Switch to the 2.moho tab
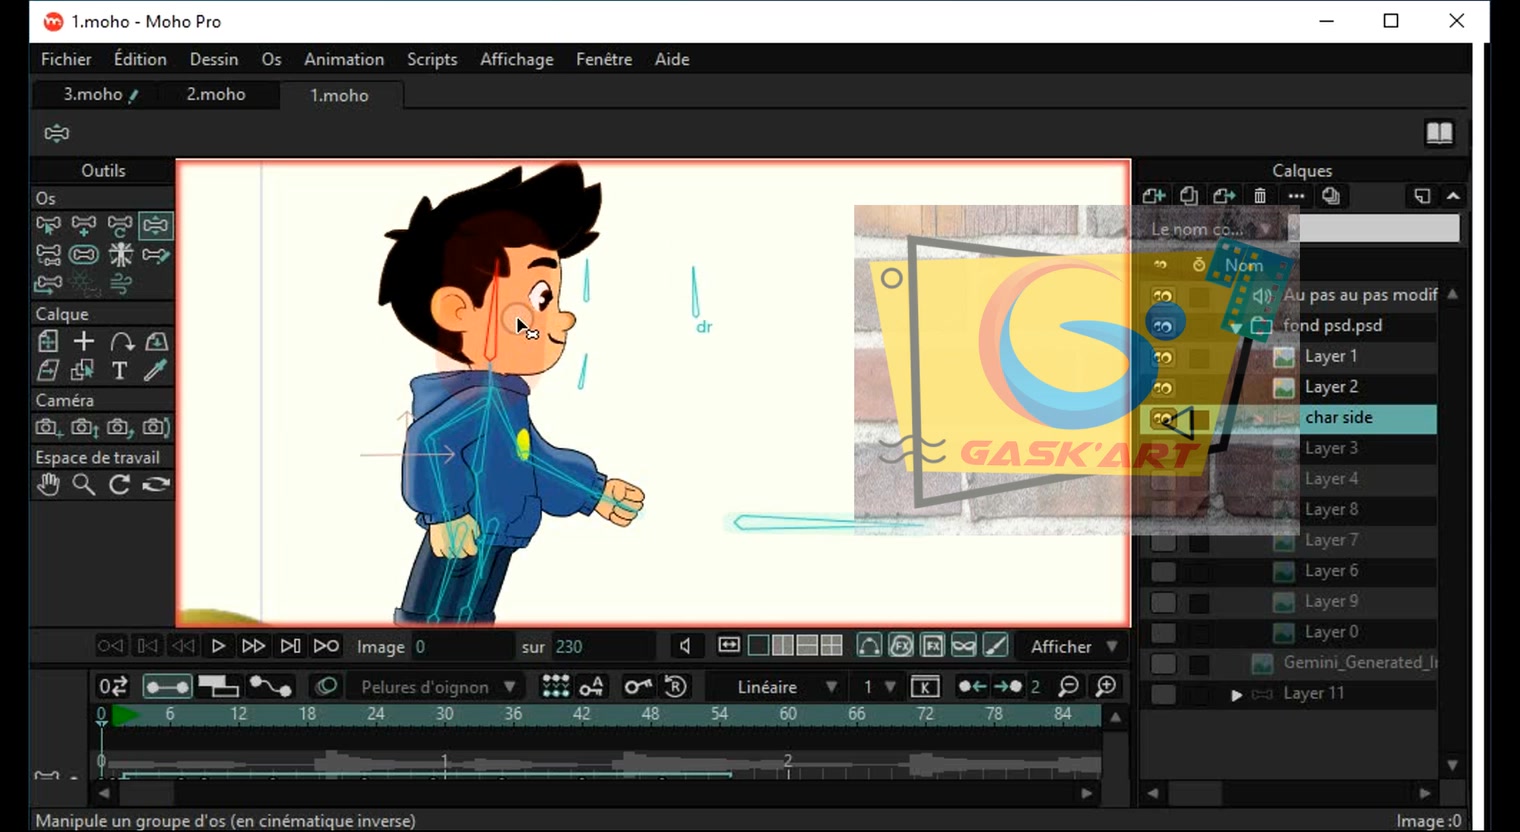This screenshot has height=832, width=1520. point(216,94)
